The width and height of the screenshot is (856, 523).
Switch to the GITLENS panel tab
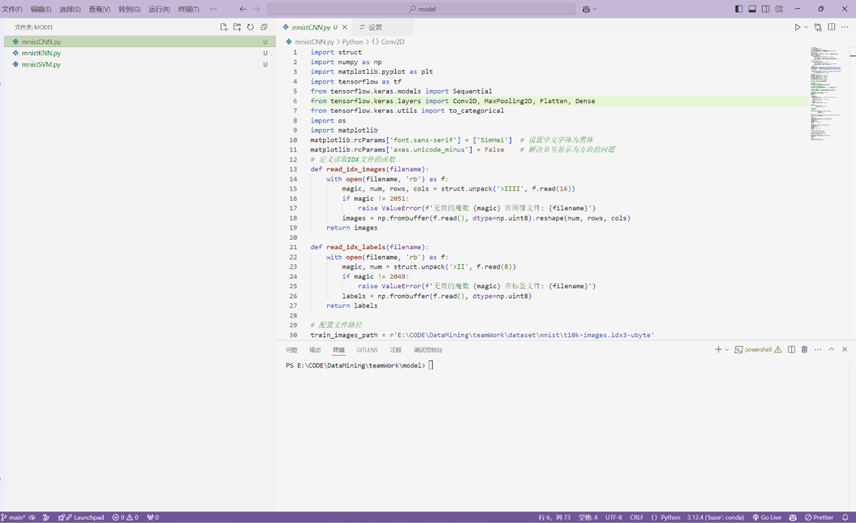(367, 350)
